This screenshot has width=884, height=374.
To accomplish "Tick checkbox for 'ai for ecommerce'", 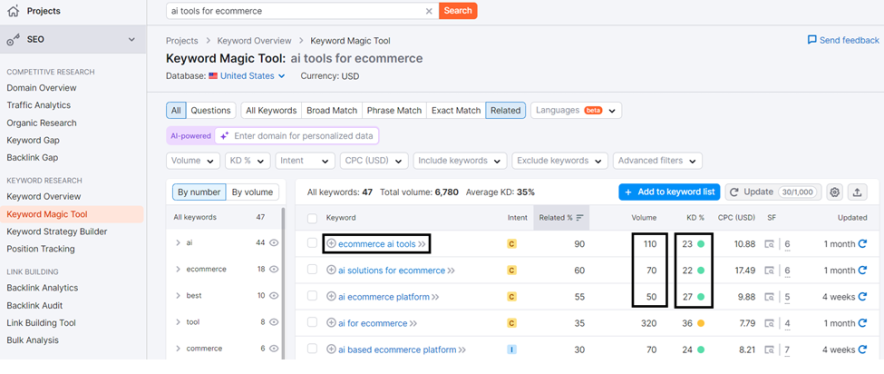I will [312, 322].
